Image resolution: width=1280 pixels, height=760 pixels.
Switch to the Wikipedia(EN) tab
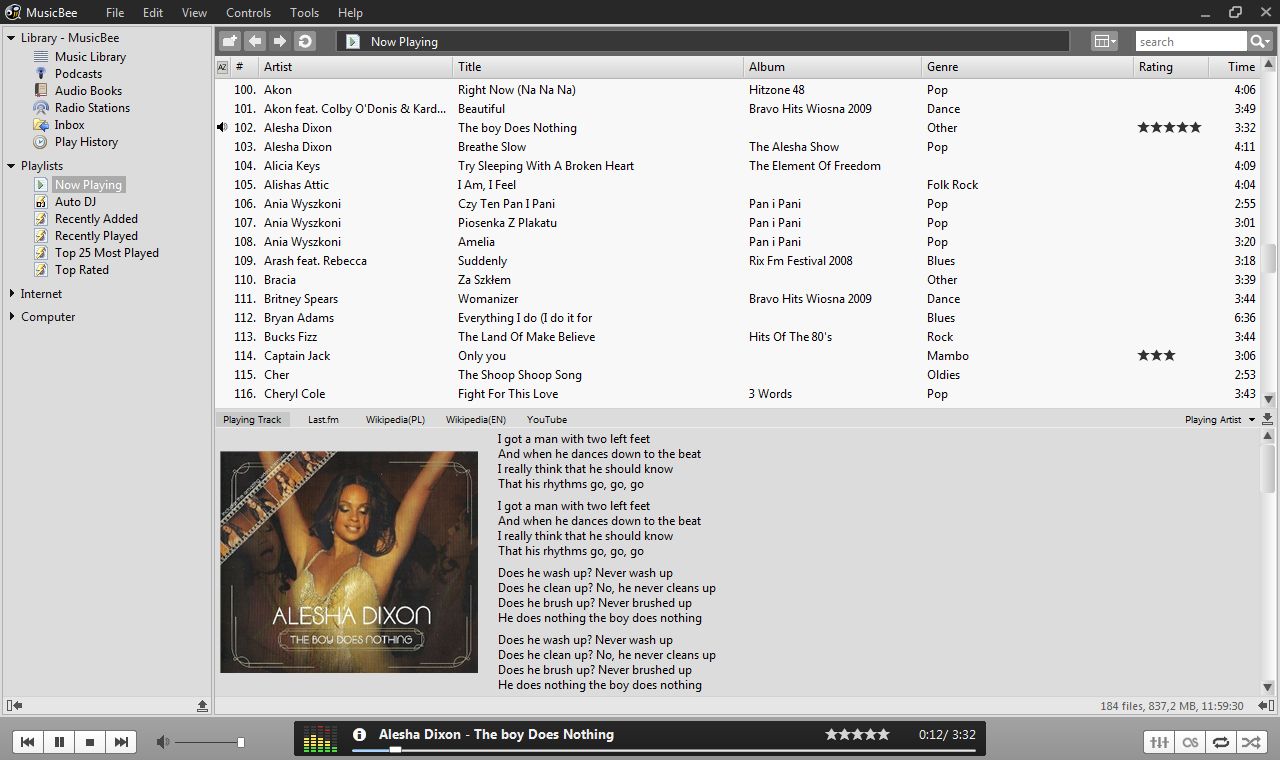[x=476, y=420]
